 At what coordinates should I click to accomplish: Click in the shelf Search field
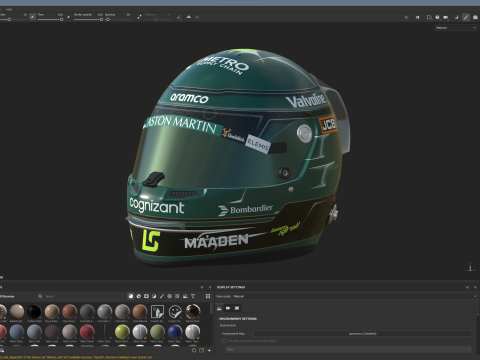click(83, 296)
